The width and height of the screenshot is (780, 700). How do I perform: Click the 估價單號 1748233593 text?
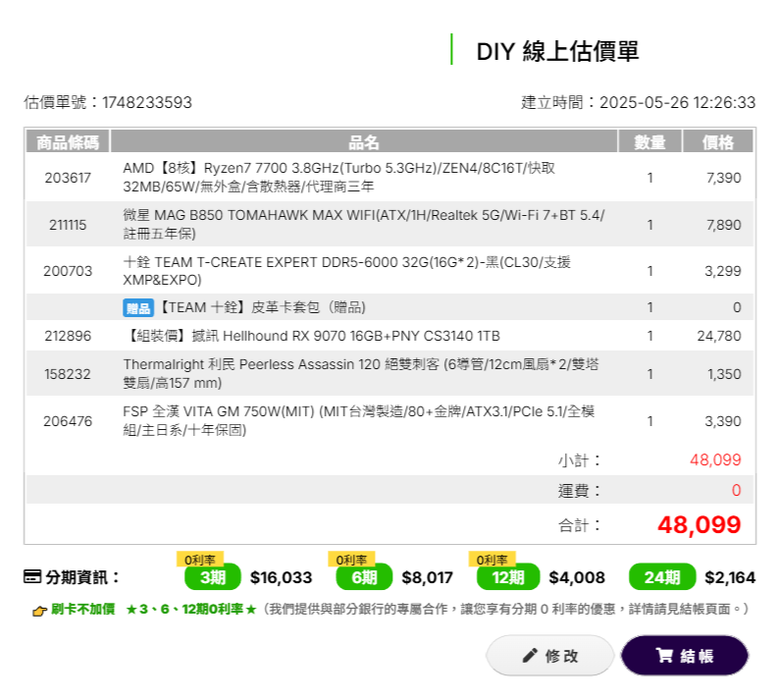coord(107,102)
